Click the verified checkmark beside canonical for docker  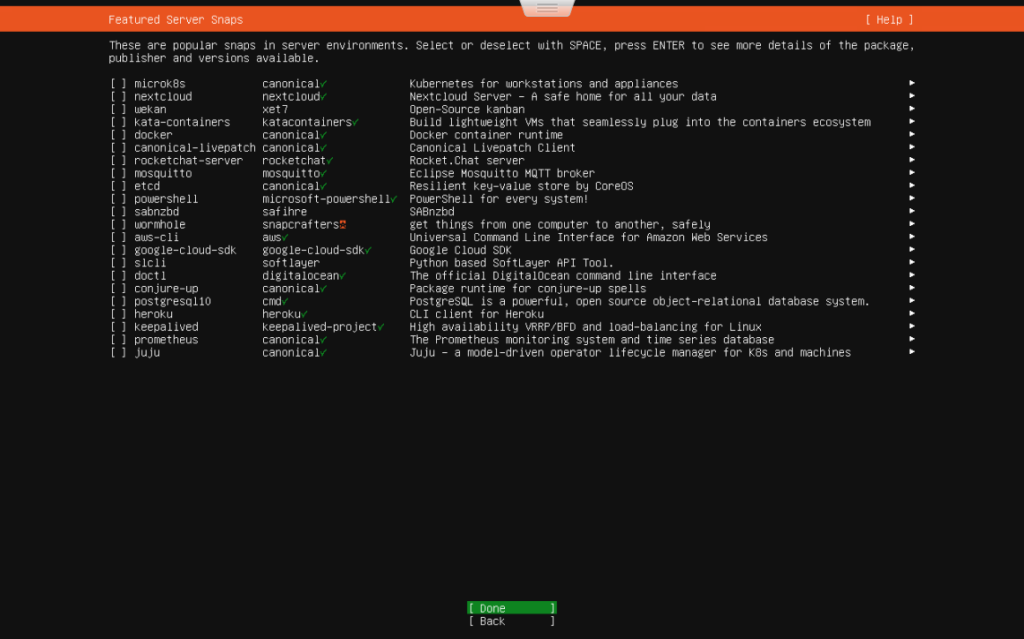(322, 135)
